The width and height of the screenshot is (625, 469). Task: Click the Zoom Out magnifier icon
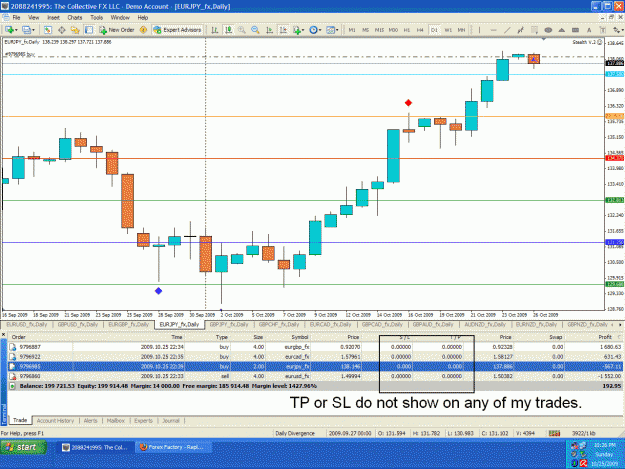pos(255,30)
